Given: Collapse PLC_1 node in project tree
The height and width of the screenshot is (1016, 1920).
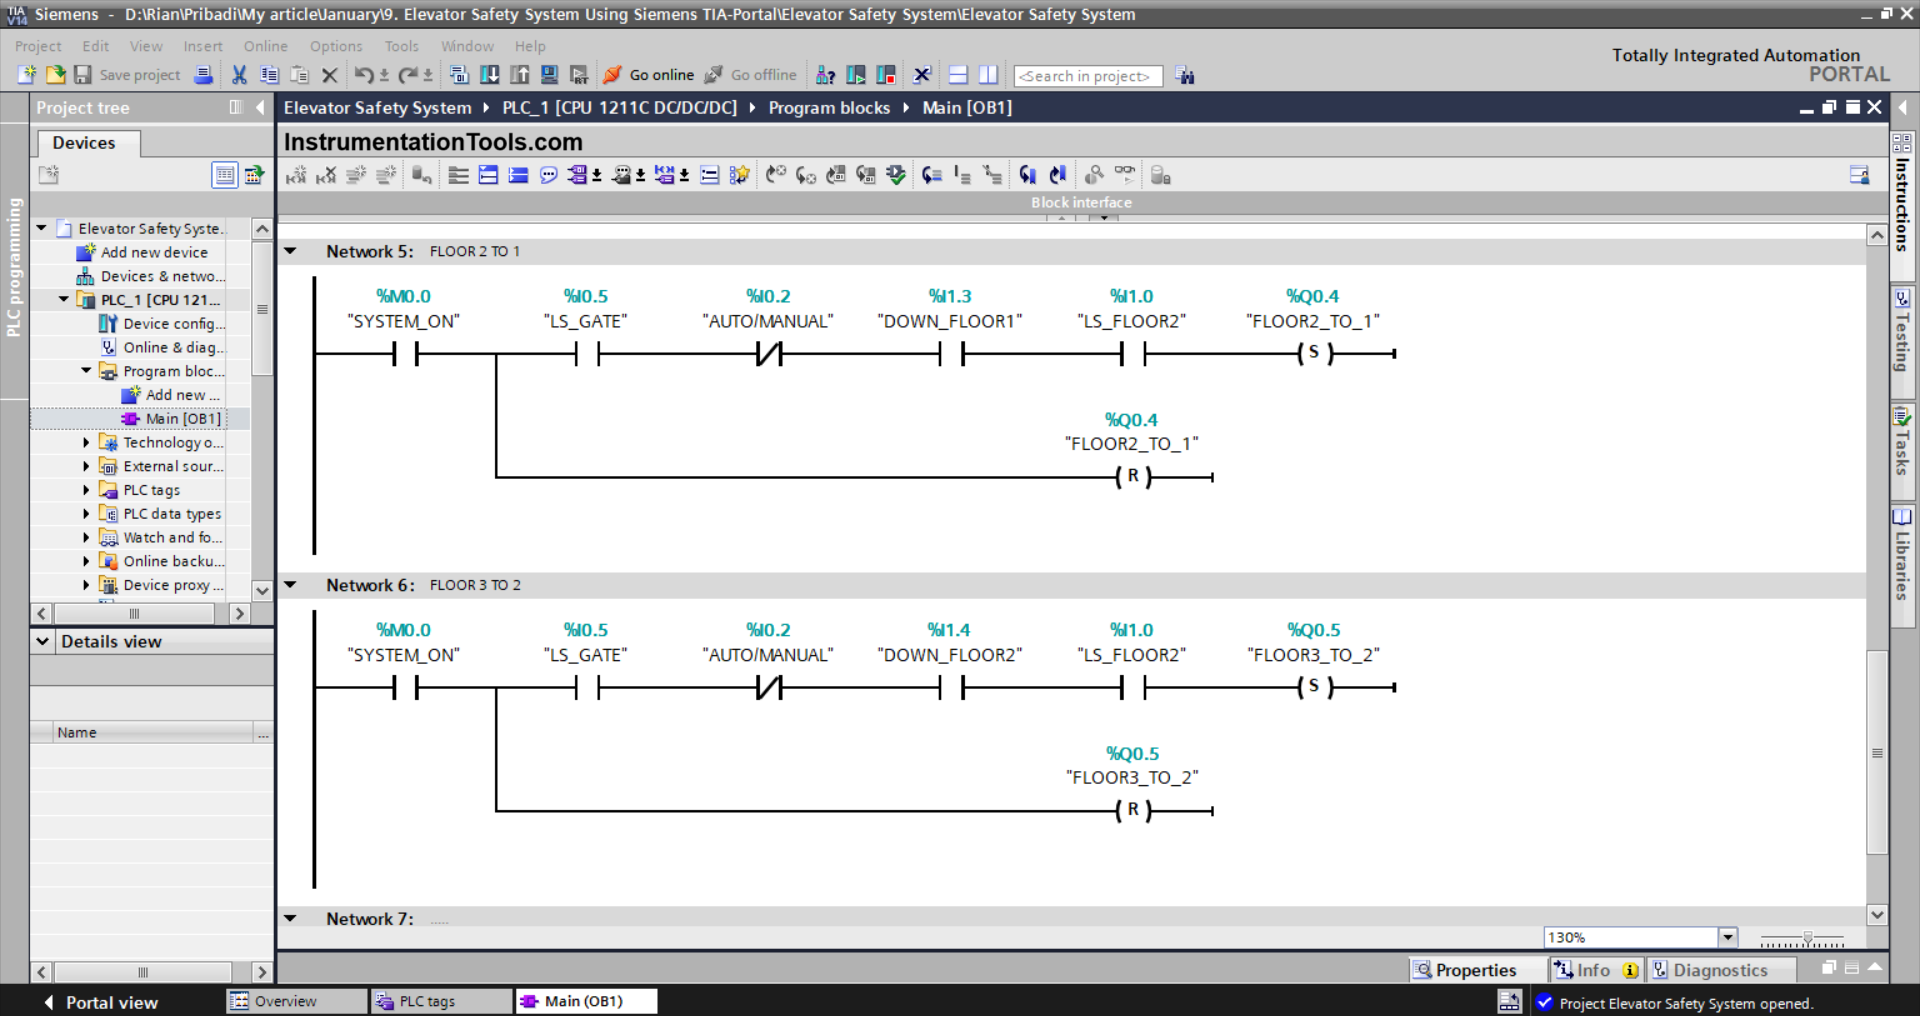Looking at the screenshot, I should point(64,299).
